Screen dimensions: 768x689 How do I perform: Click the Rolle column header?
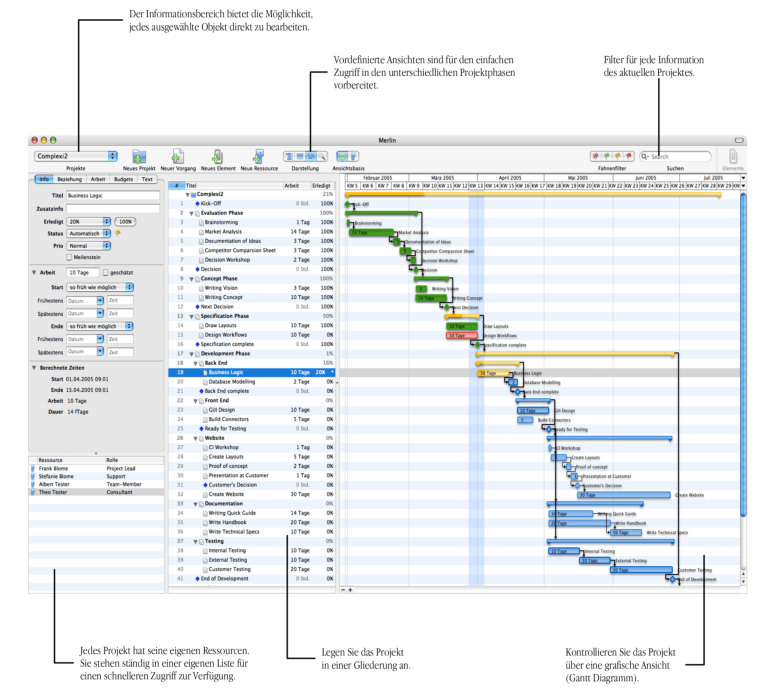pos(135,460)
